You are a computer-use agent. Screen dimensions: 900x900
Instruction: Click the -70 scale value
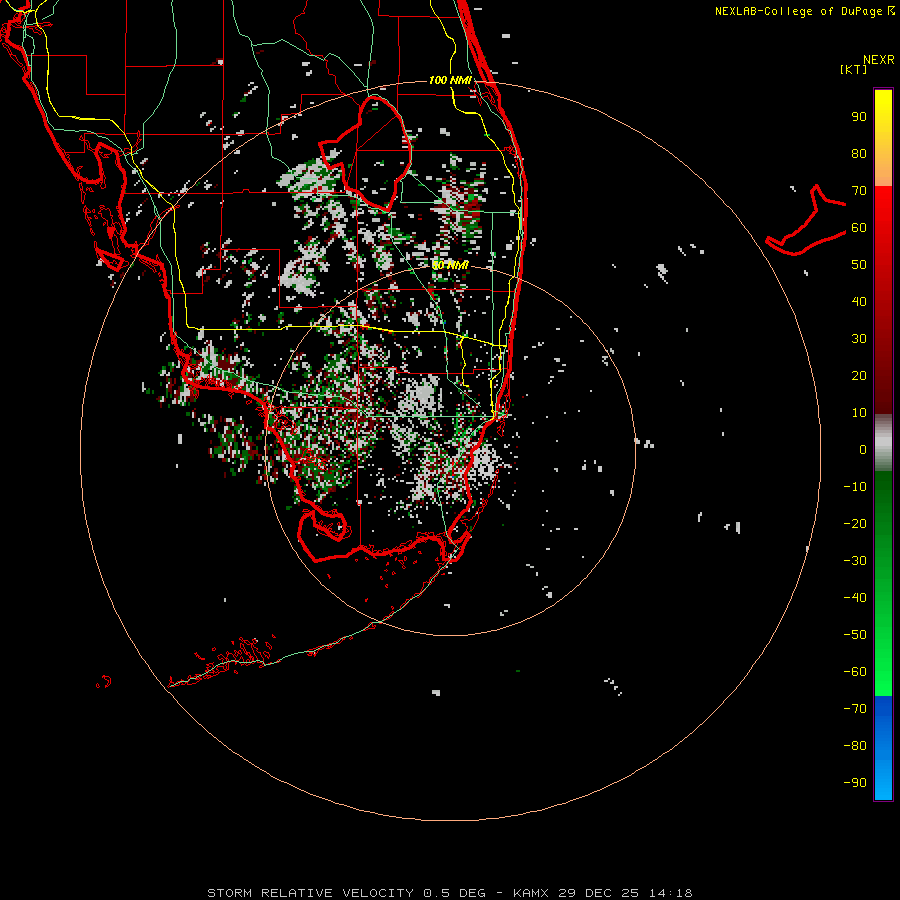click(x=855, y=708)
